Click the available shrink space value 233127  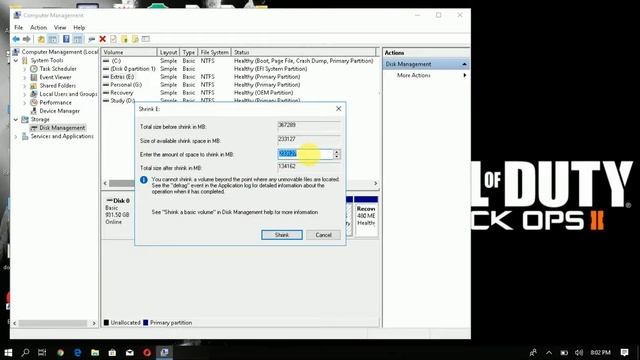308,139
